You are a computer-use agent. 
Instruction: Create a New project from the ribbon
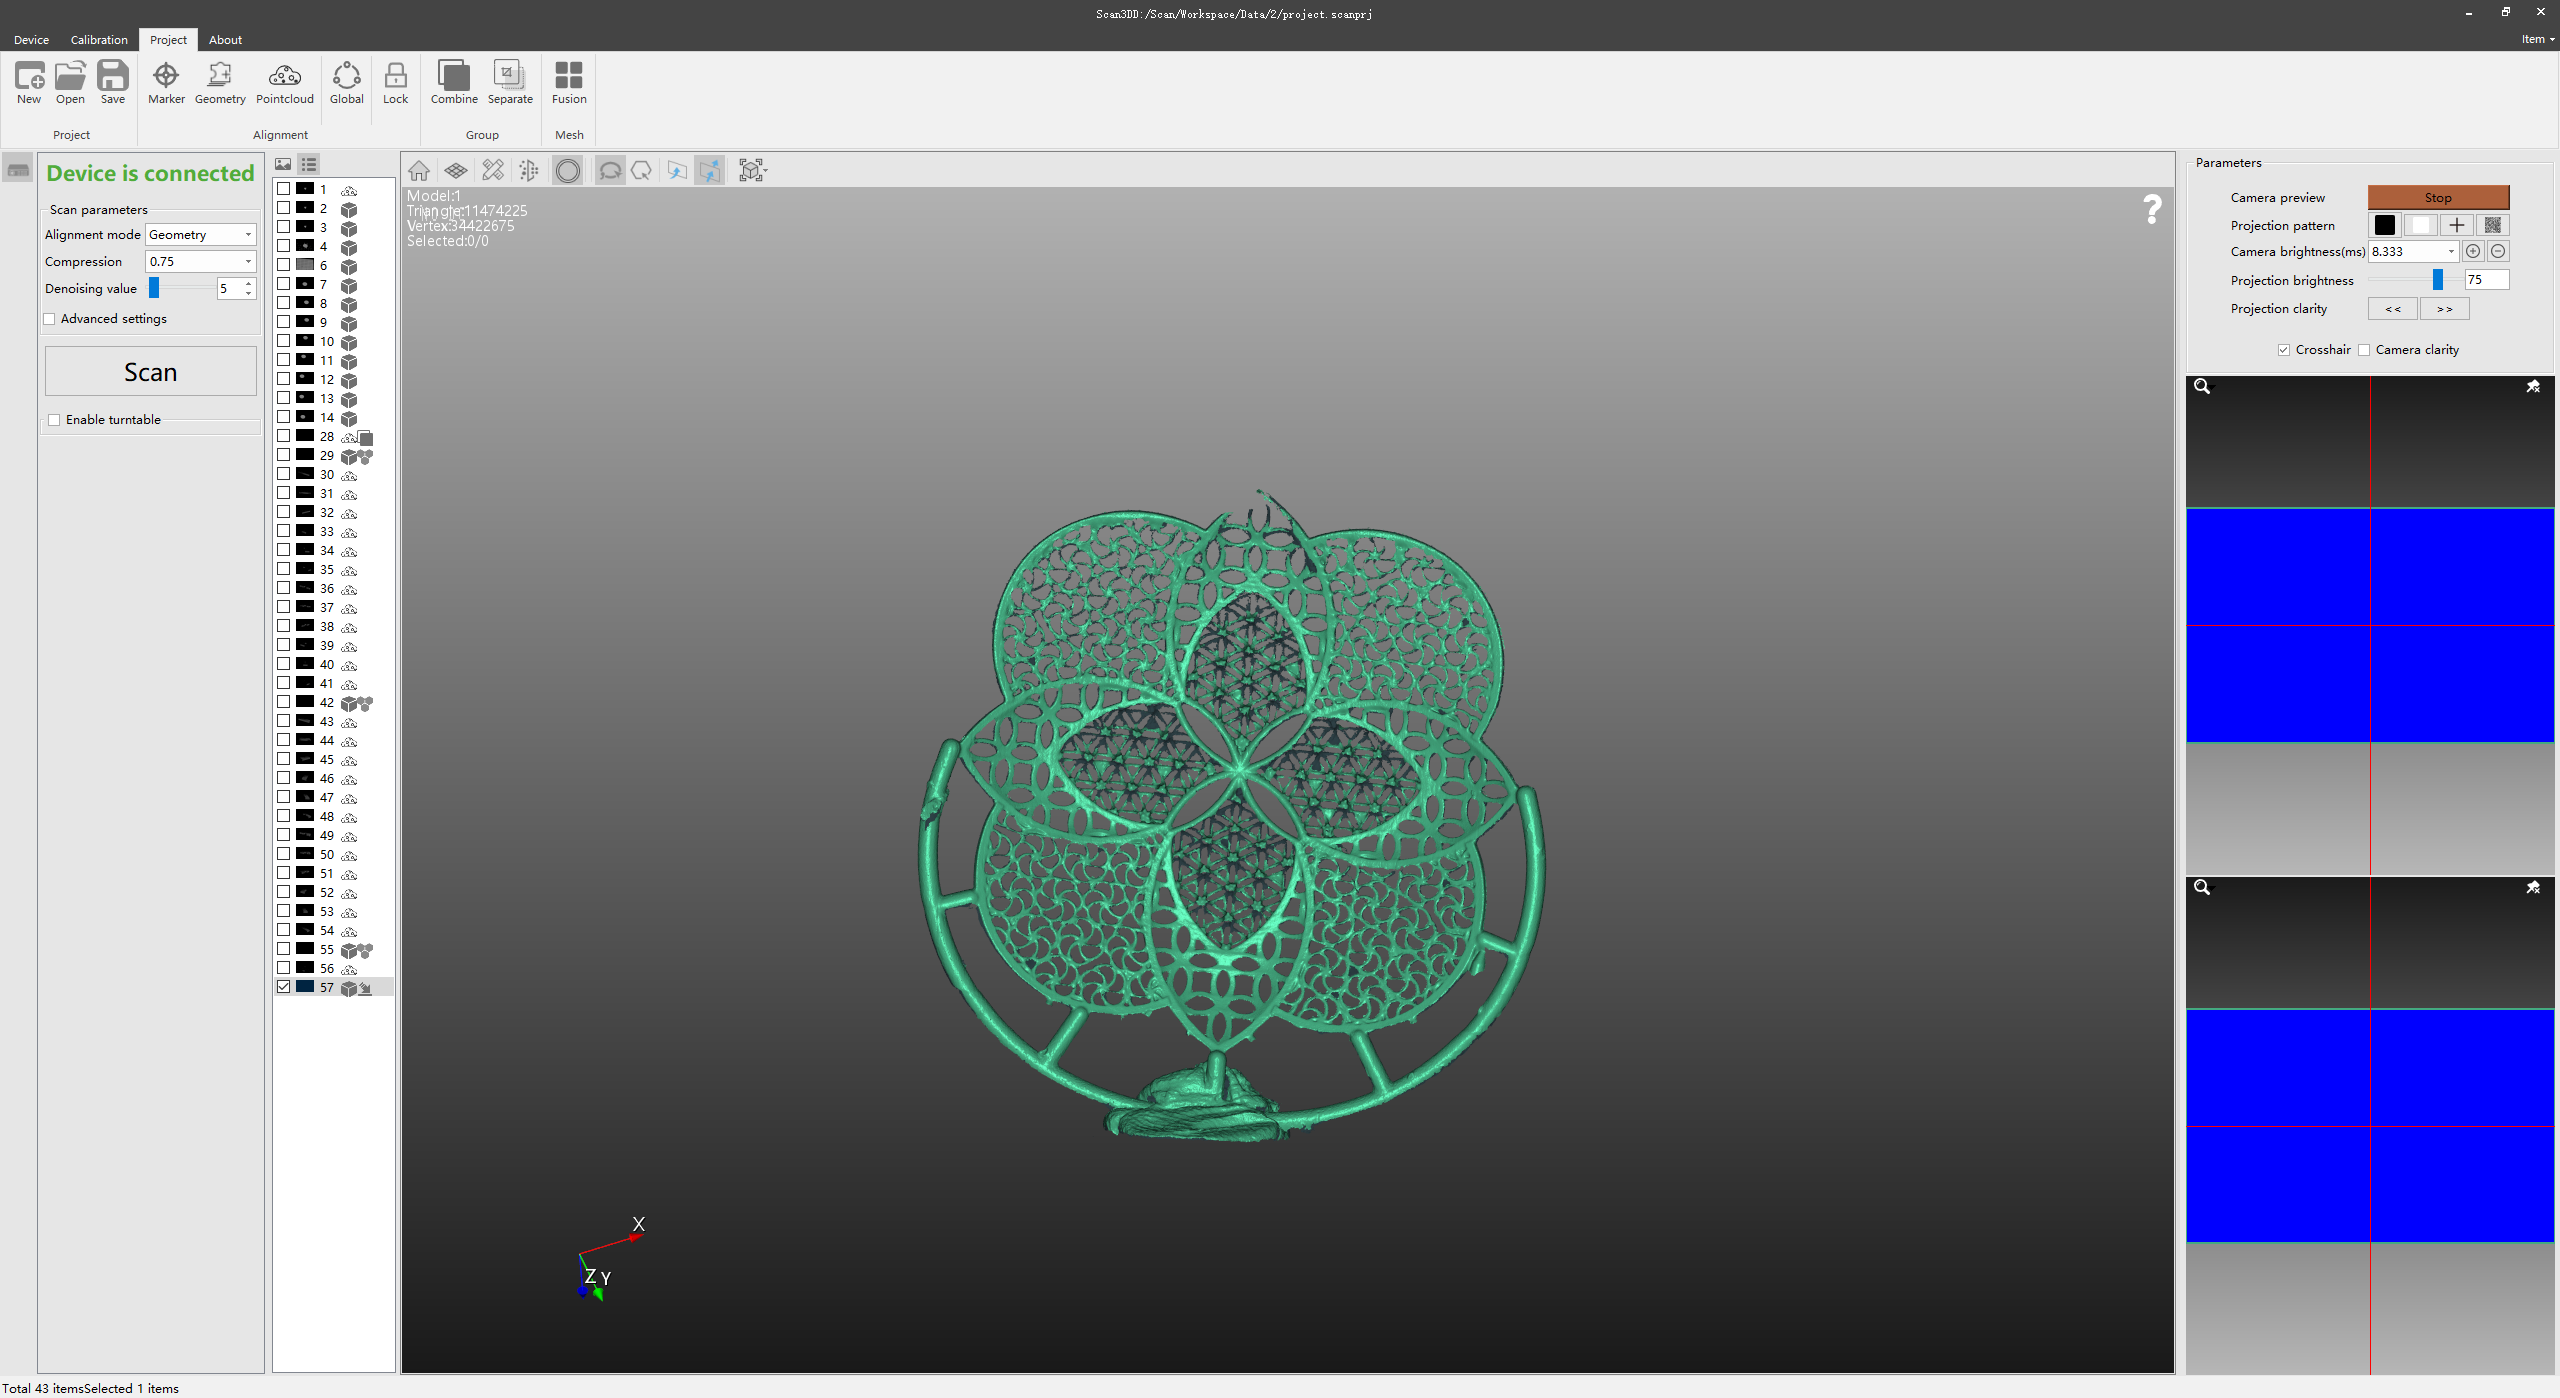[x=29, y=82]
